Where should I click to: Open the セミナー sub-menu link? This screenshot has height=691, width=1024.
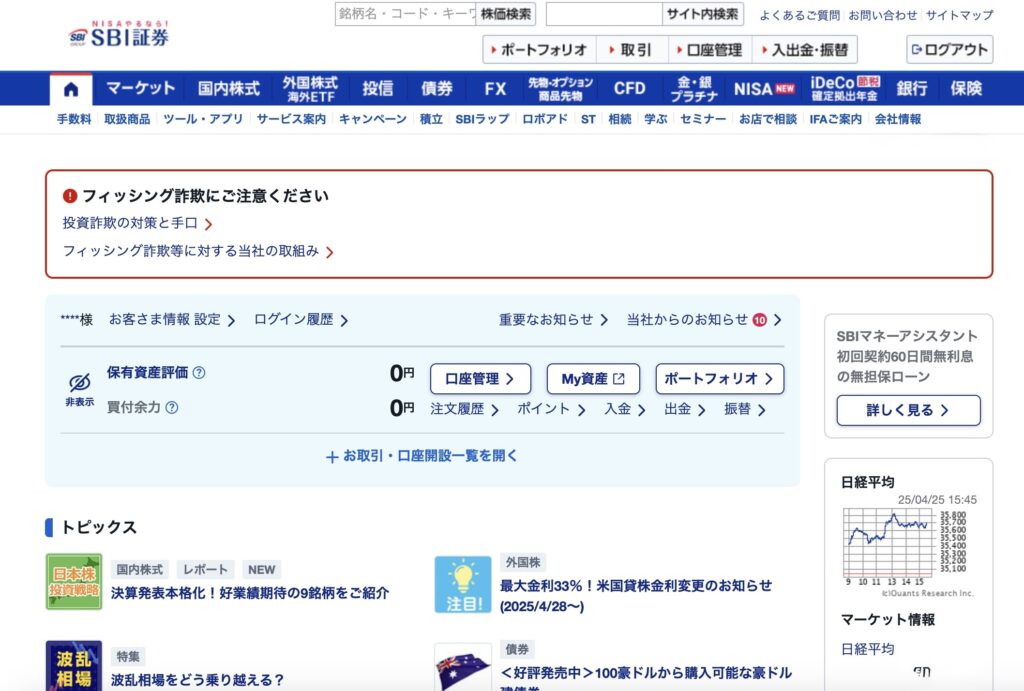pos(703,120)
